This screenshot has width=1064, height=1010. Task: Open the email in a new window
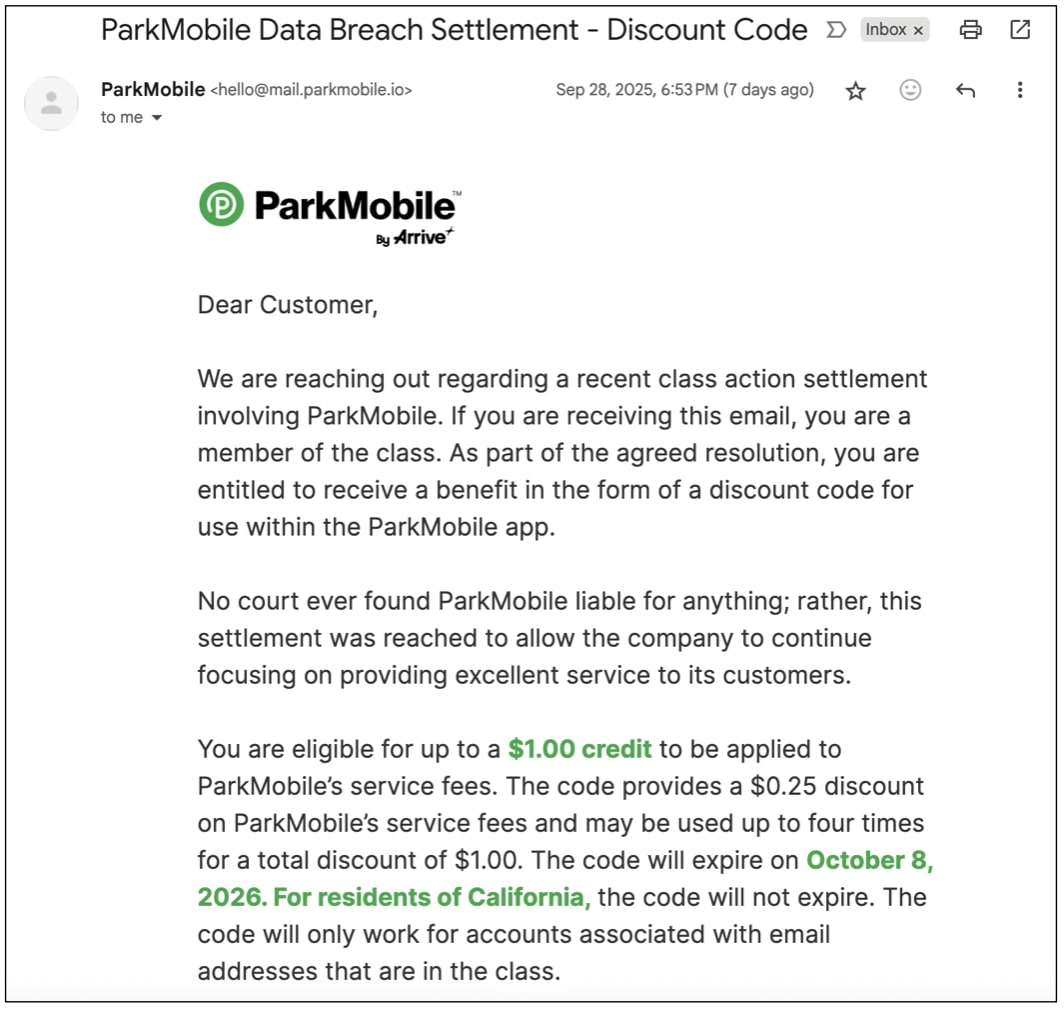tap(1019, 30)
